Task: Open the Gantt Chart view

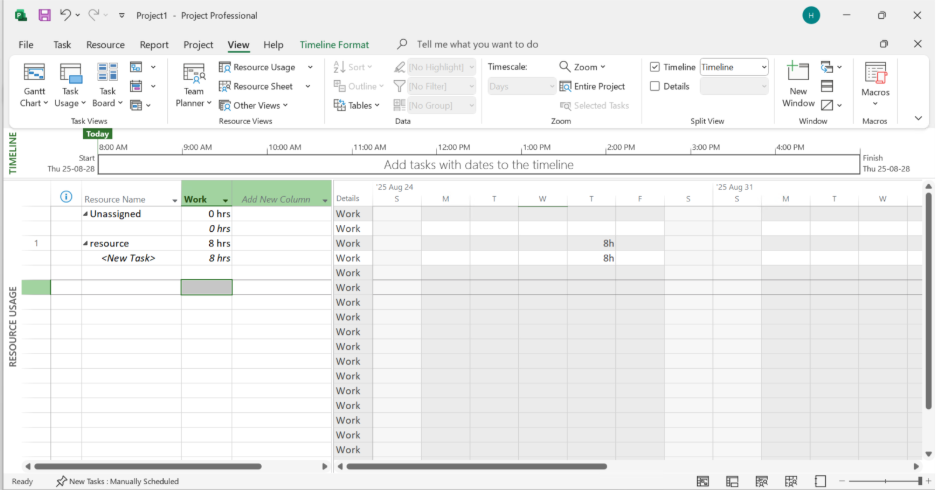Action: click(x=34, y=85)
